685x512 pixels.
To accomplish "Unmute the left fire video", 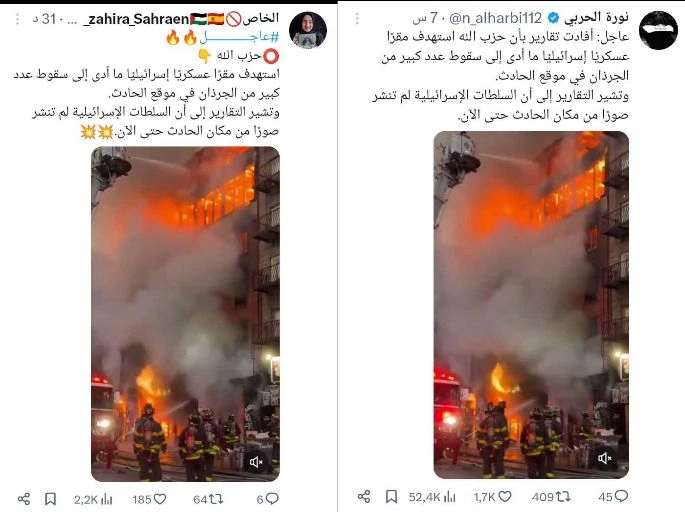I will click(x=256, y=461).
